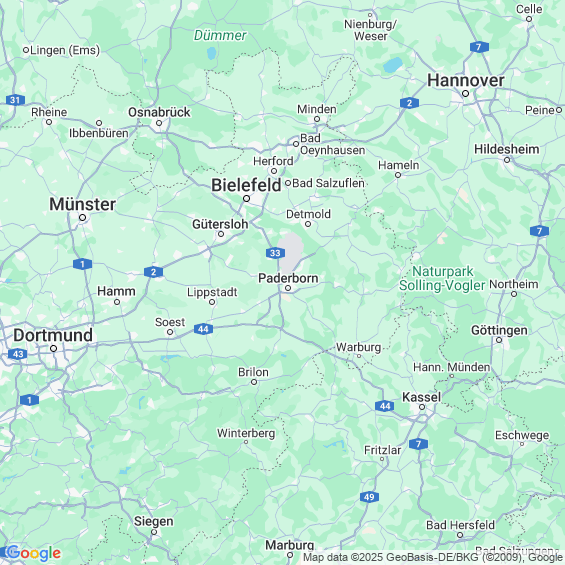The width and height of the screenshot is (565, 565).
Task: Open the Google logo link
Action: (x=33, y=553)
